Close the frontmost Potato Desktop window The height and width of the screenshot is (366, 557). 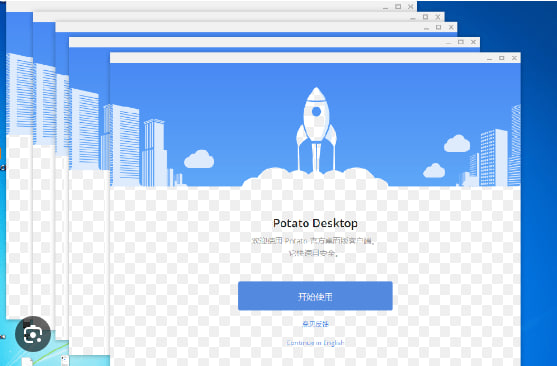(x=514, y=58)
